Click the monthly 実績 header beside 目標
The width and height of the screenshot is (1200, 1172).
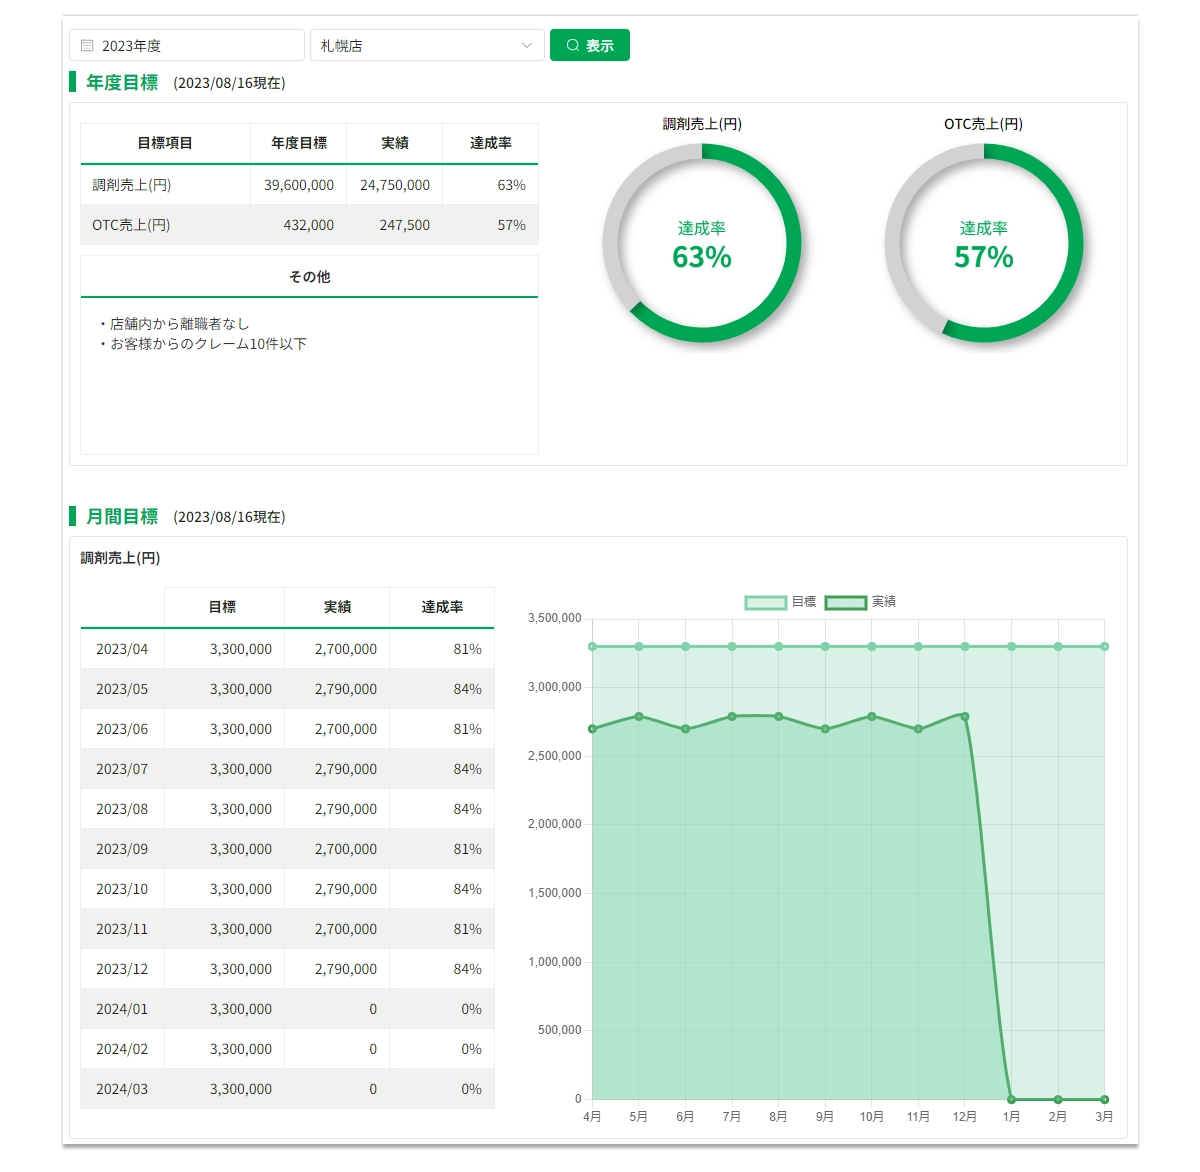pos(337,607)
